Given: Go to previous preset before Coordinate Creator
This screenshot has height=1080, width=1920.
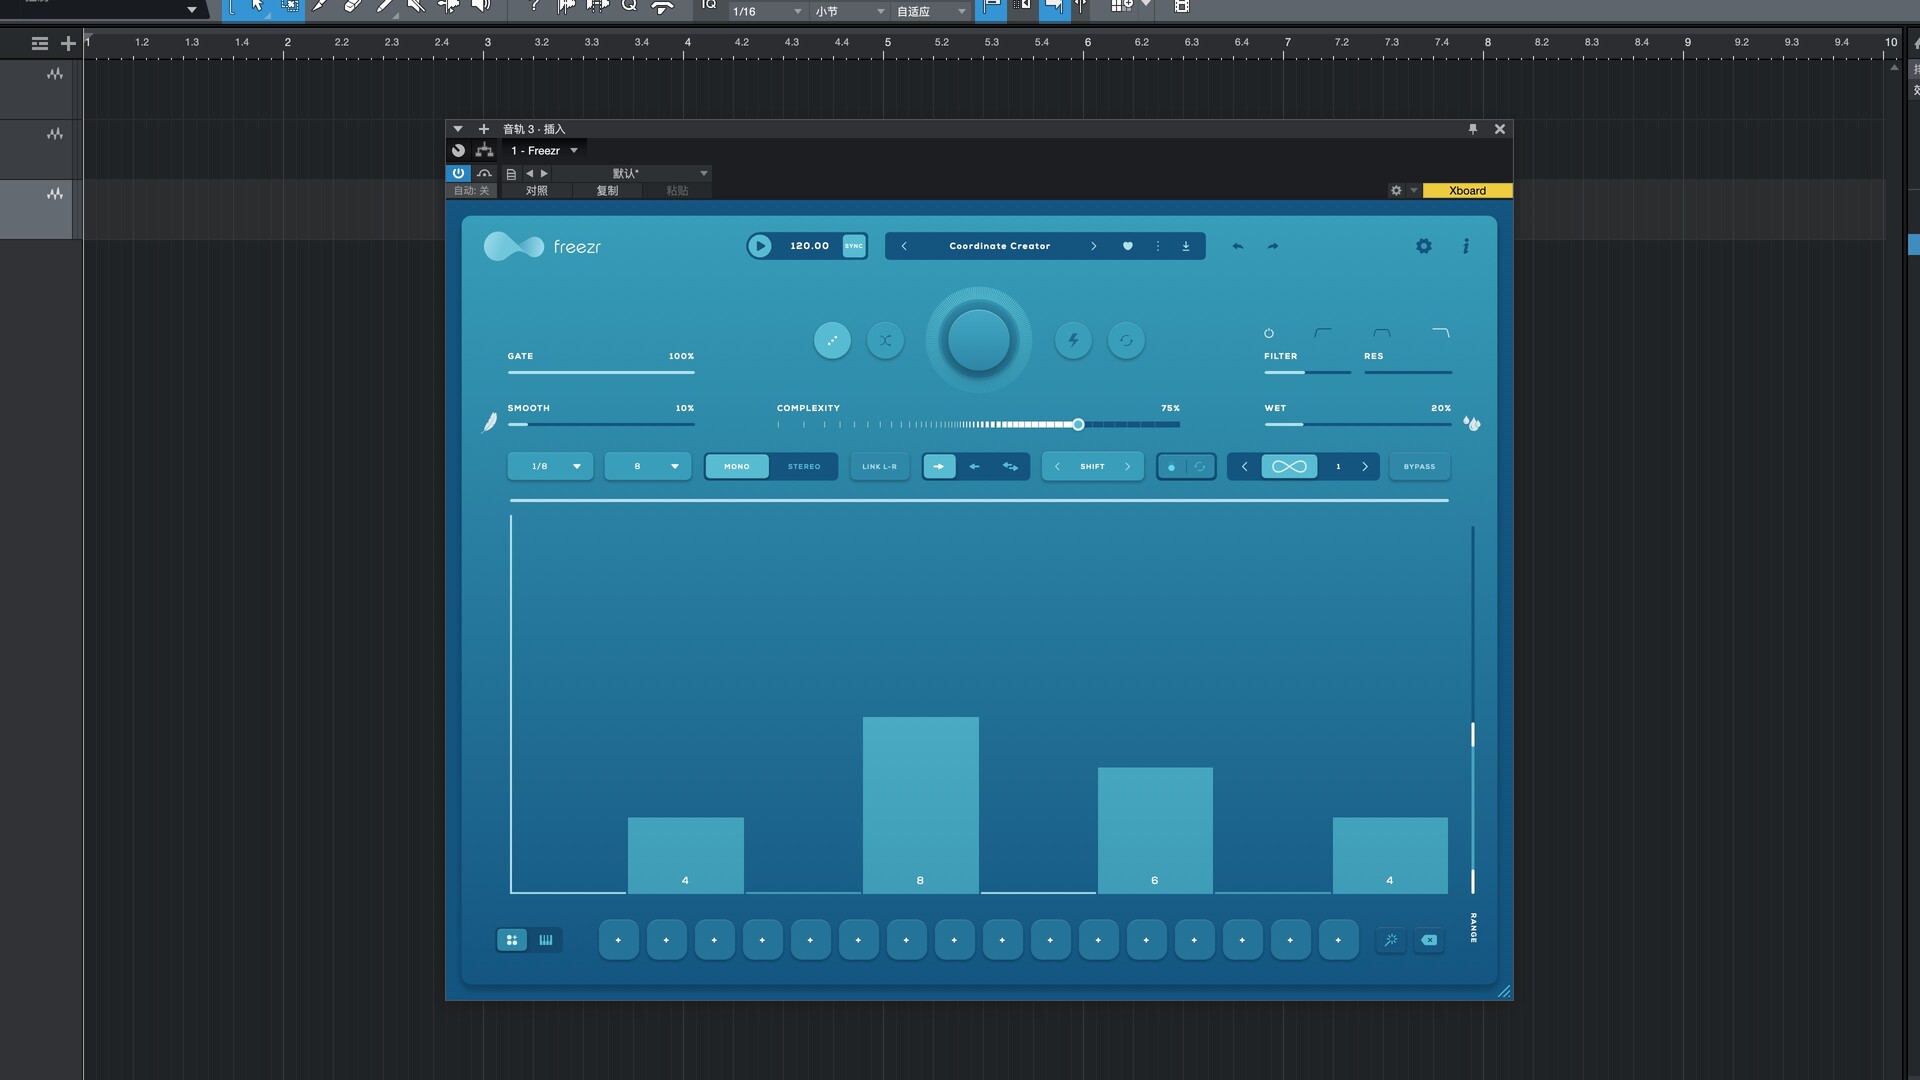Looking at the screenshot, I should coord(904,246).
